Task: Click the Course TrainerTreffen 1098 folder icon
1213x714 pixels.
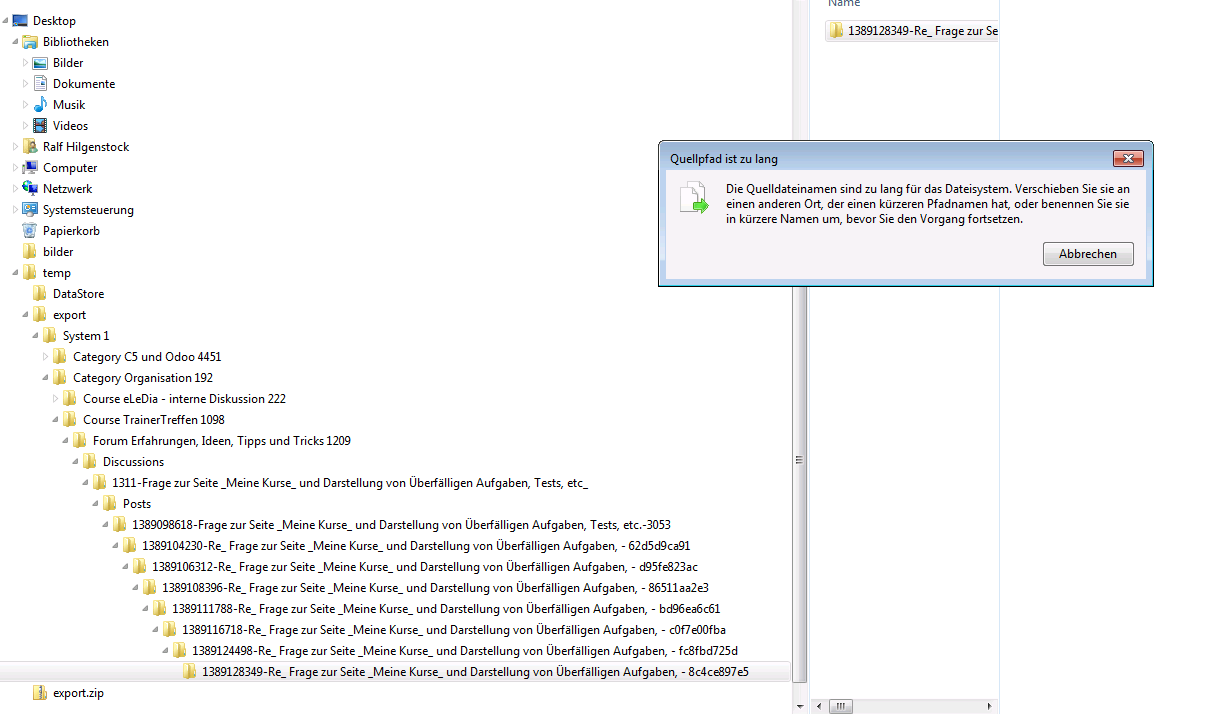Action: (x=70, y=420)
